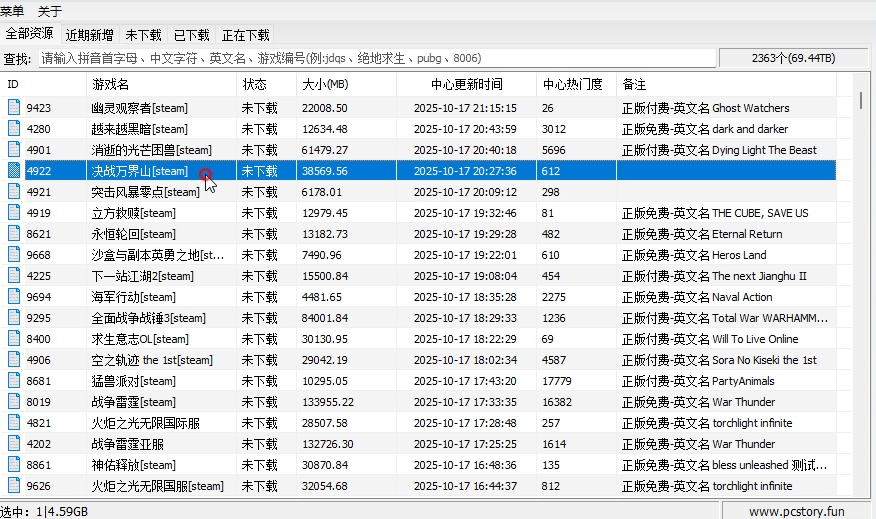Click the size value 133955.22
Screen dimensions: 876x519
(328, 402)
